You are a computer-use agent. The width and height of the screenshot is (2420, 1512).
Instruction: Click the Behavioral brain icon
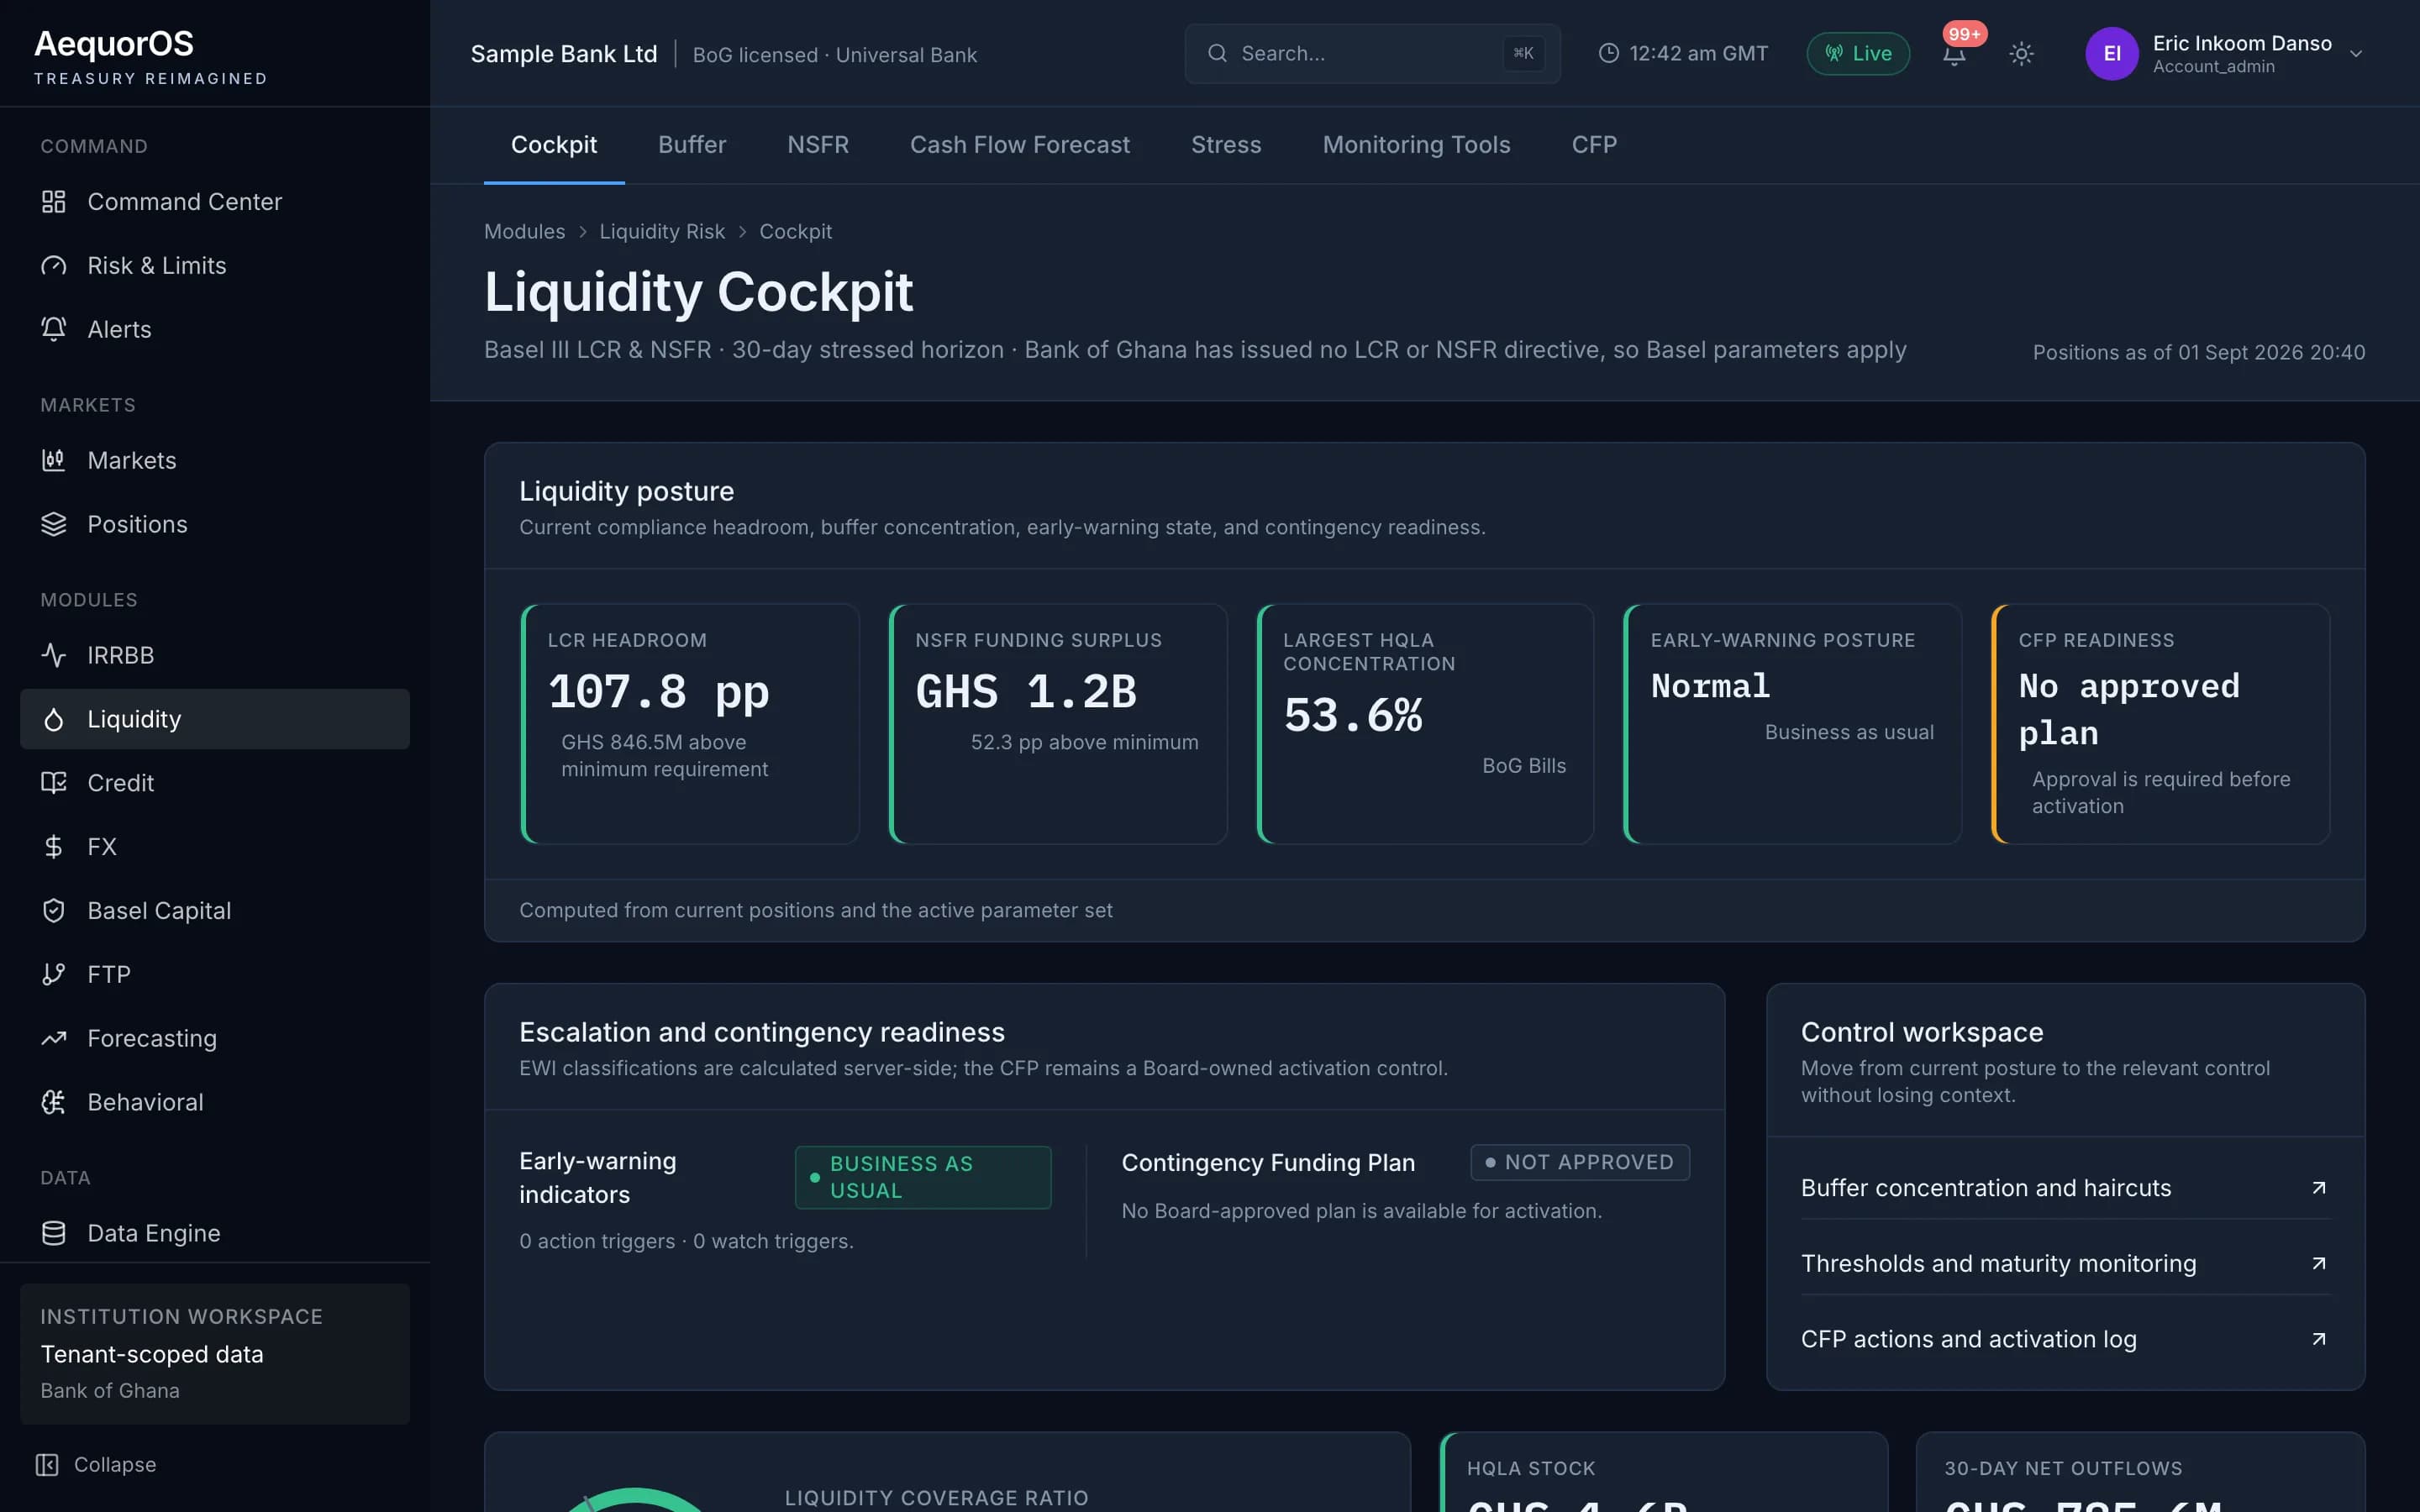tap(53, 1102)
